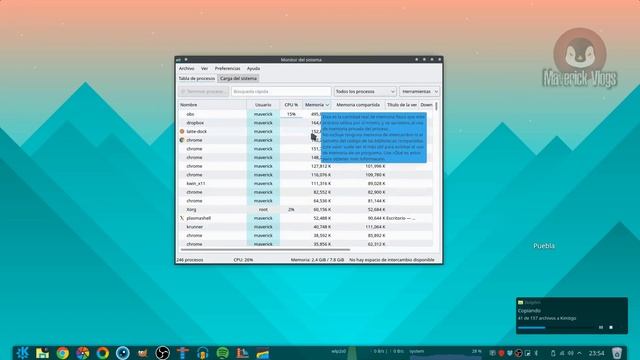Click the orange ring dock icon
The width and height of the screenshot is (640, 360).
102,353
